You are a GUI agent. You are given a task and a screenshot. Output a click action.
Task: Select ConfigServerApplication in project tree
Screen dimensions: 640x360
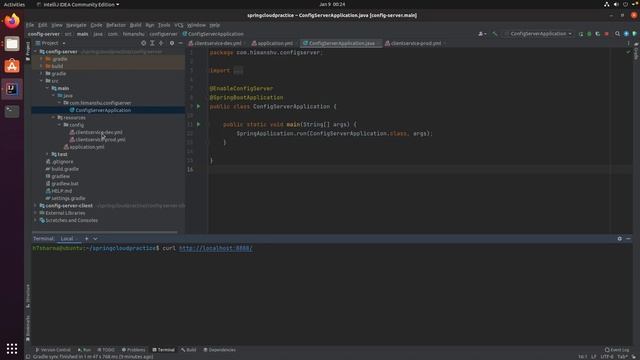pyautogui.click(x=103, y=110)
